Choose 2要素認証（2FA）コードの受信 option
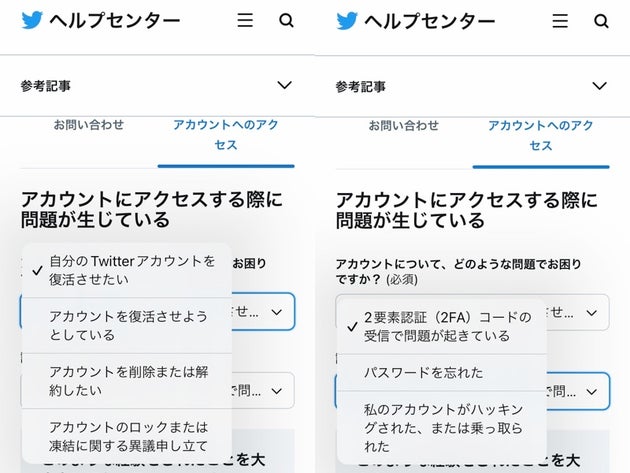 point(442,326)
